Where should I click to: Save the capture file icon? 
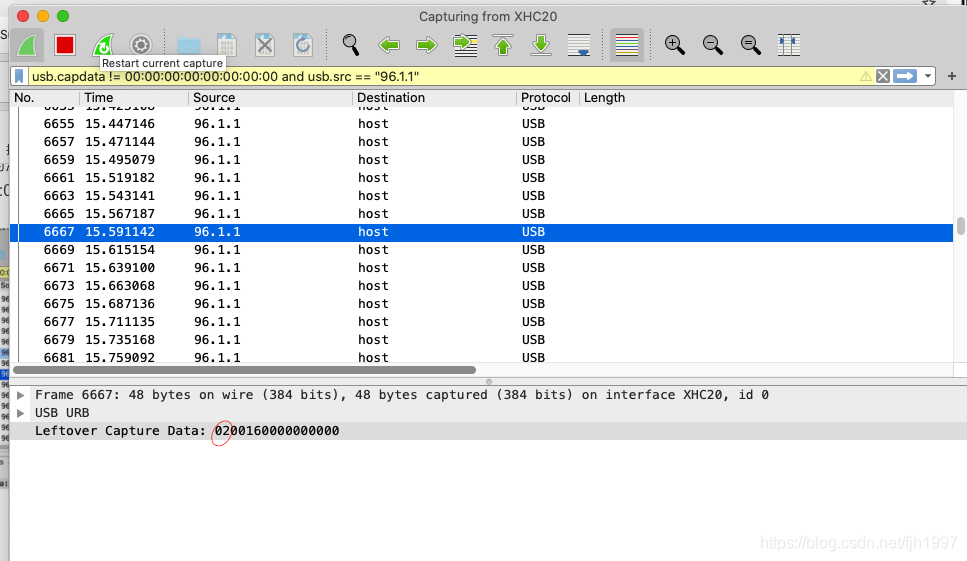tap(227, 45)
